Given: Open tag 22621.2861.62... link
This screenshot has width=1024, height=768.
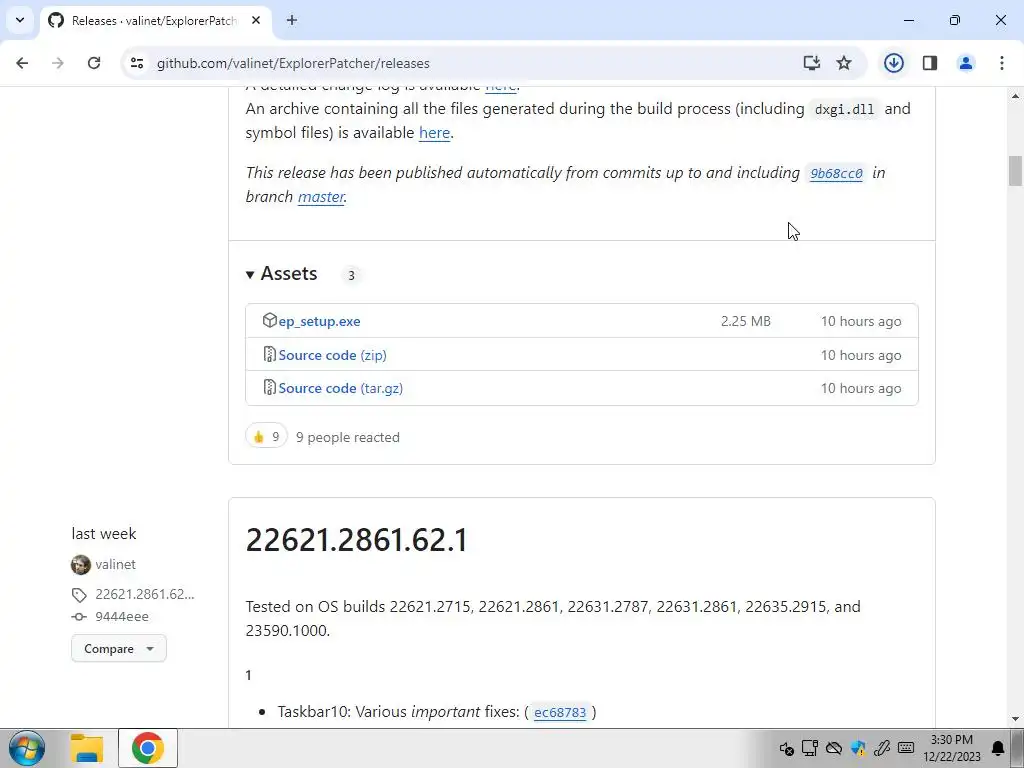Looking at the screenshot, I should coord(145,594).
